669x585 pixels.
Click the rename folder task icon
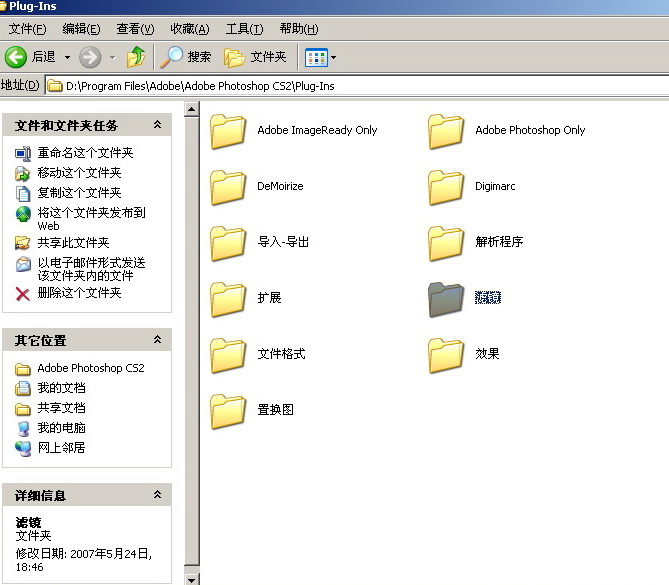(23, 153)
